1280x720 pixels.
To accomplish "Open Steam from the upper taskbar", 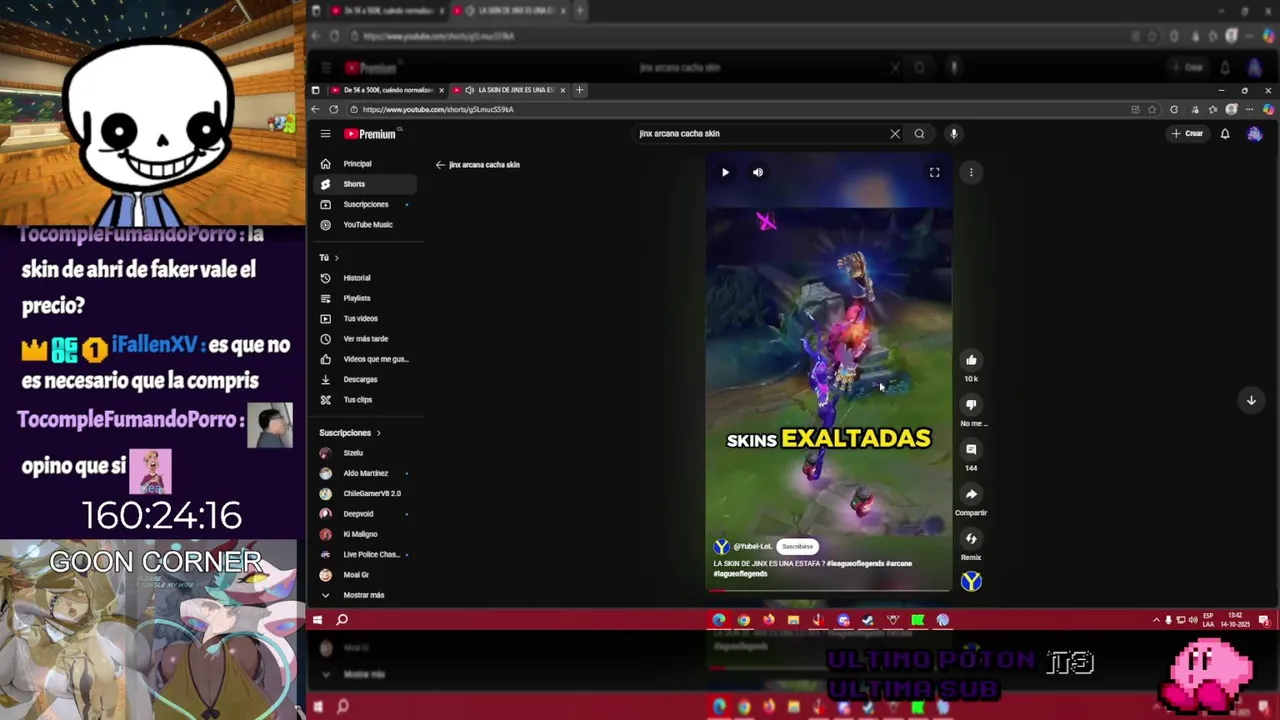I will pos(868,620).
